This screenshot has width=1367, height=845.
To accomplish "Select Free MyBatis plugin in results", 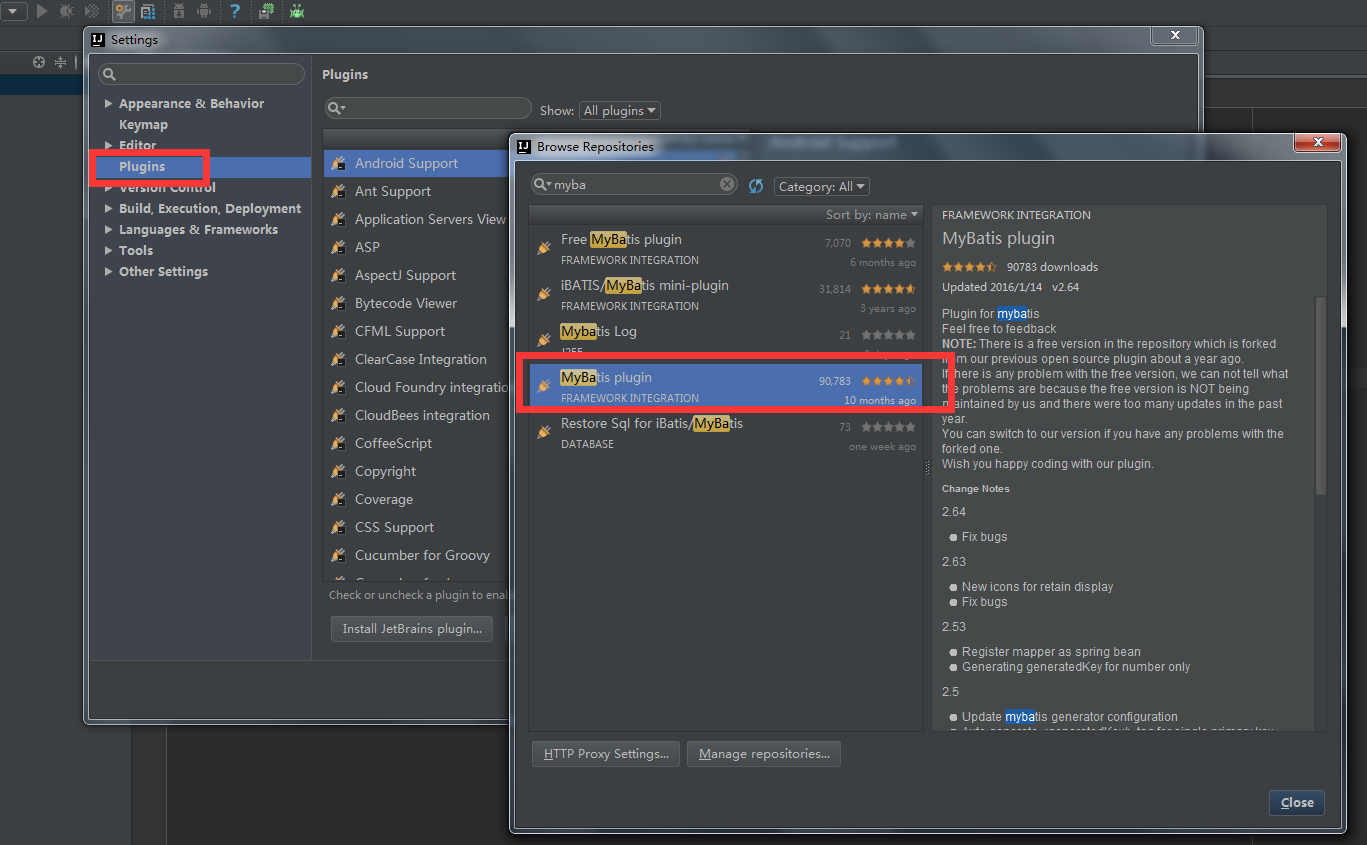I will coord(725,248).
